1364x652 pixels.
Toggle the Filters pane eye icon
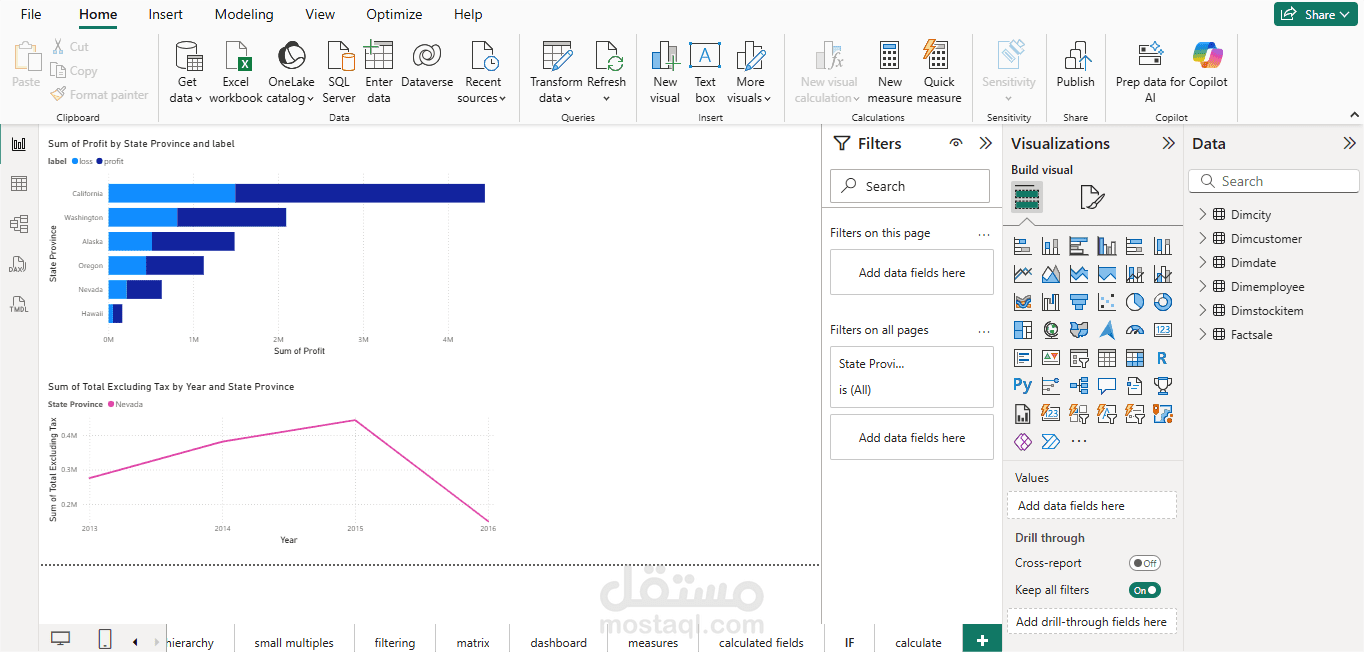(956, 143)
